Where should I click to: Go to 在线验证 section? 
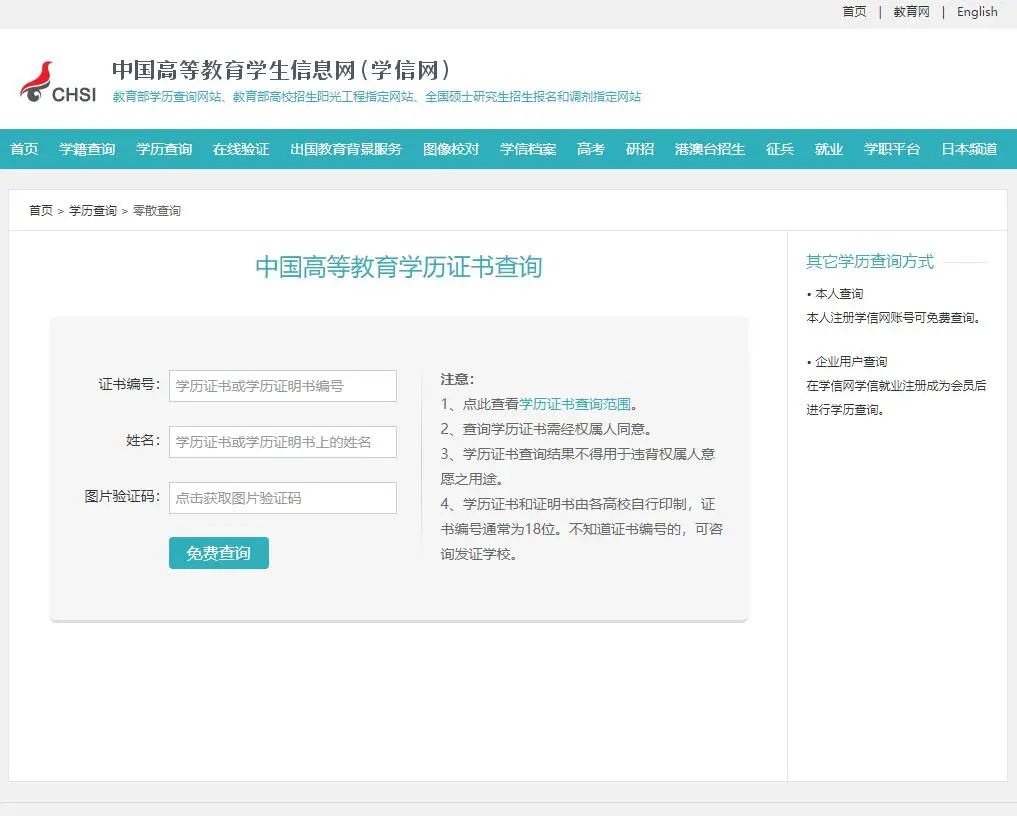coord(241,149)
